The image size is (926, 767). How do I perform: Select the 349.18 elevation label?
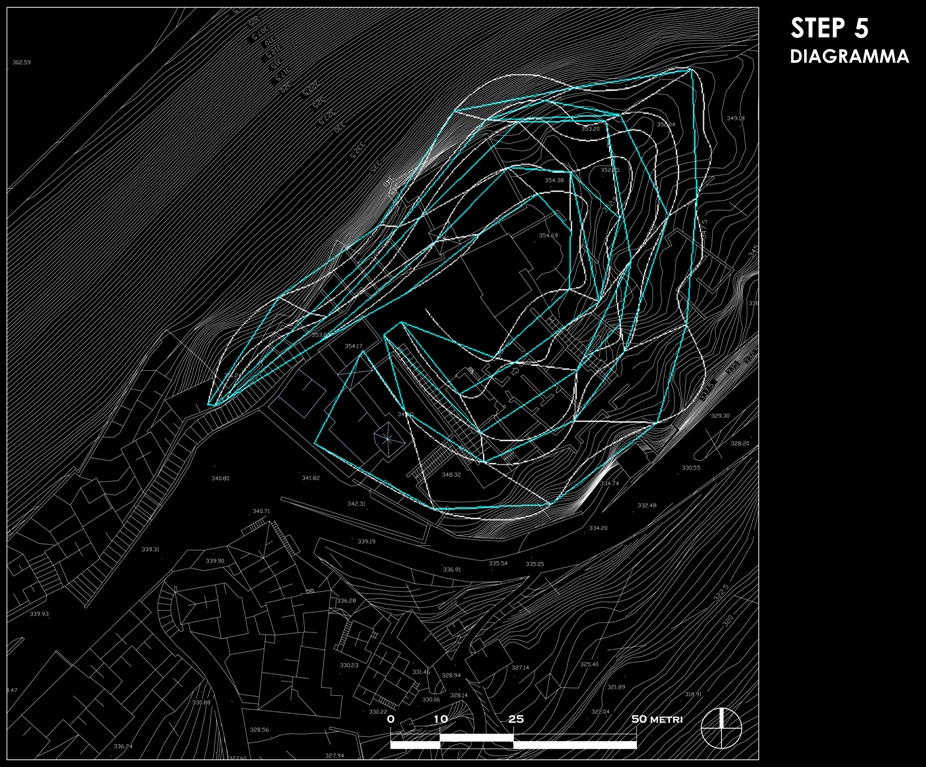[735, 118]
